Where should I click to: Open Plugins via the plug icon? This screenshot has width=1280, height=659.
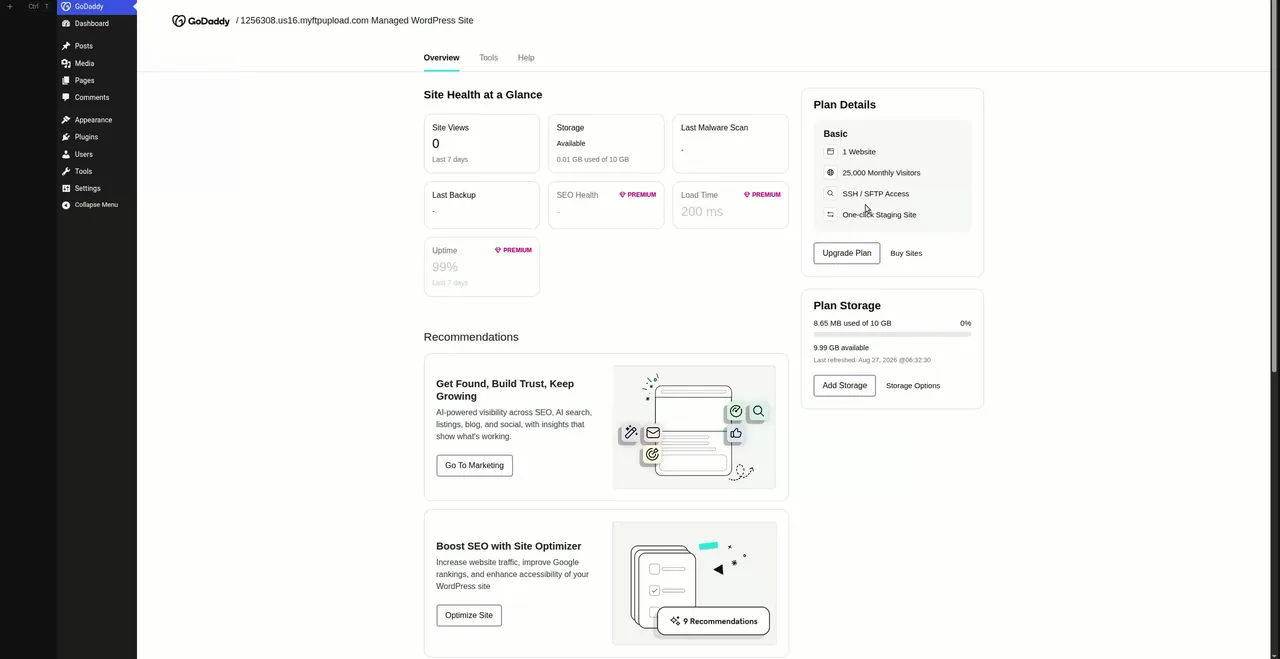pos(66,137)
